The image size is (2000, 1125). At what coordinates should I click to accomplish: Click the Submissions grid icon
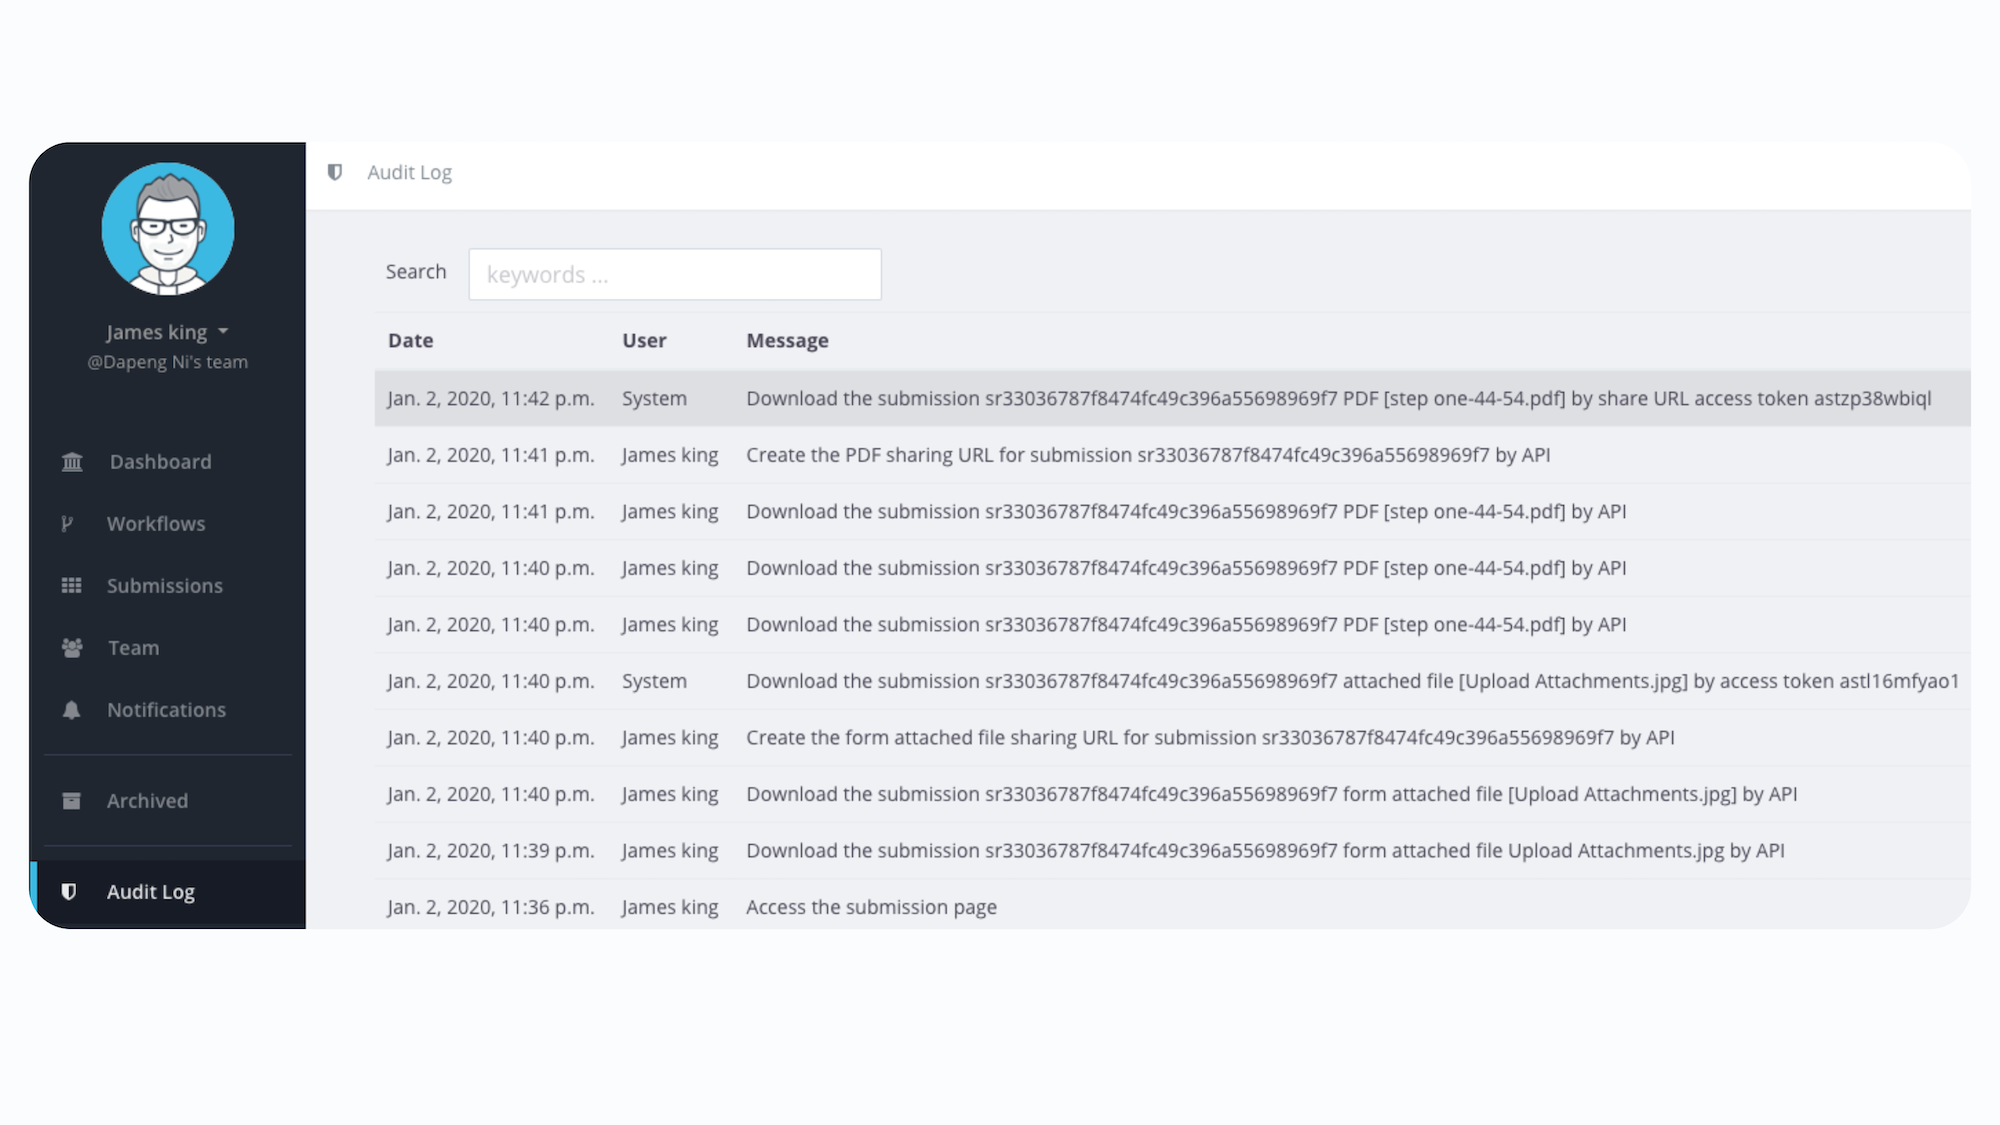pyautogui.click(x=72, y=586)
